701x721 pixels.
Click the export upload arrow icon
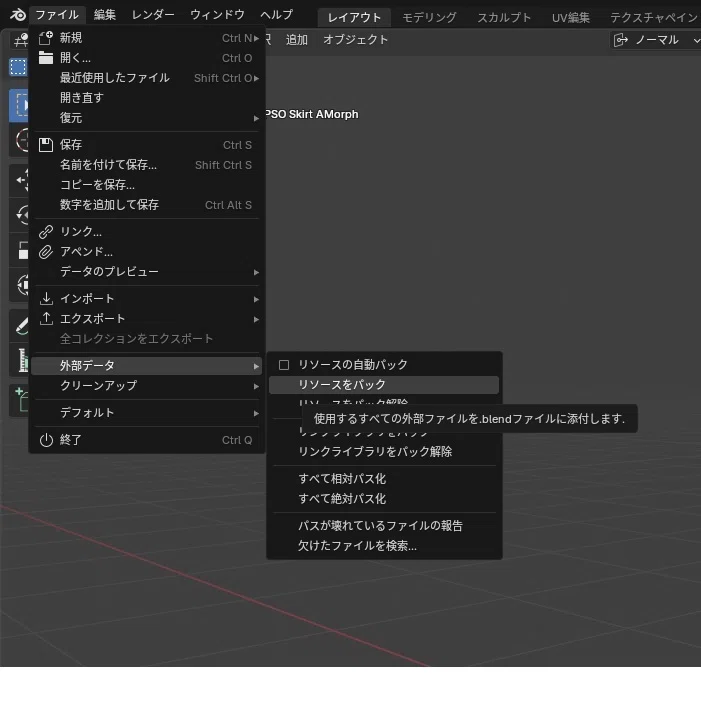click(46, 319)
